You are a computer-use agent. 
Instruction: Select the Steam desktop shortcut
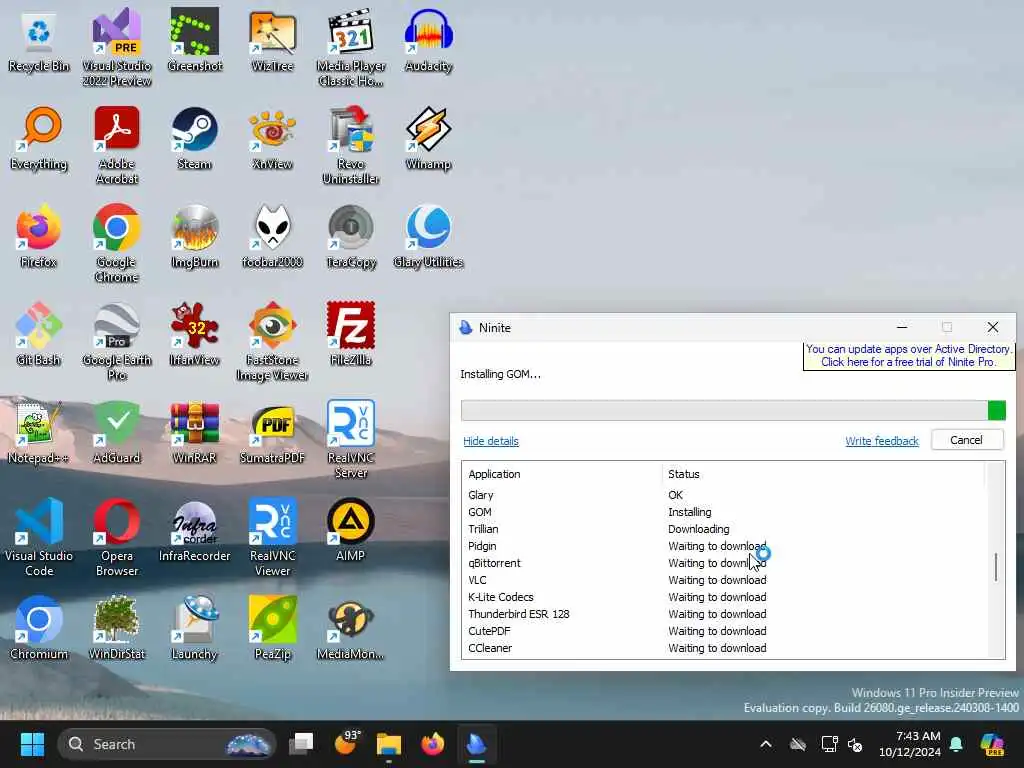(x=195, y=139)
